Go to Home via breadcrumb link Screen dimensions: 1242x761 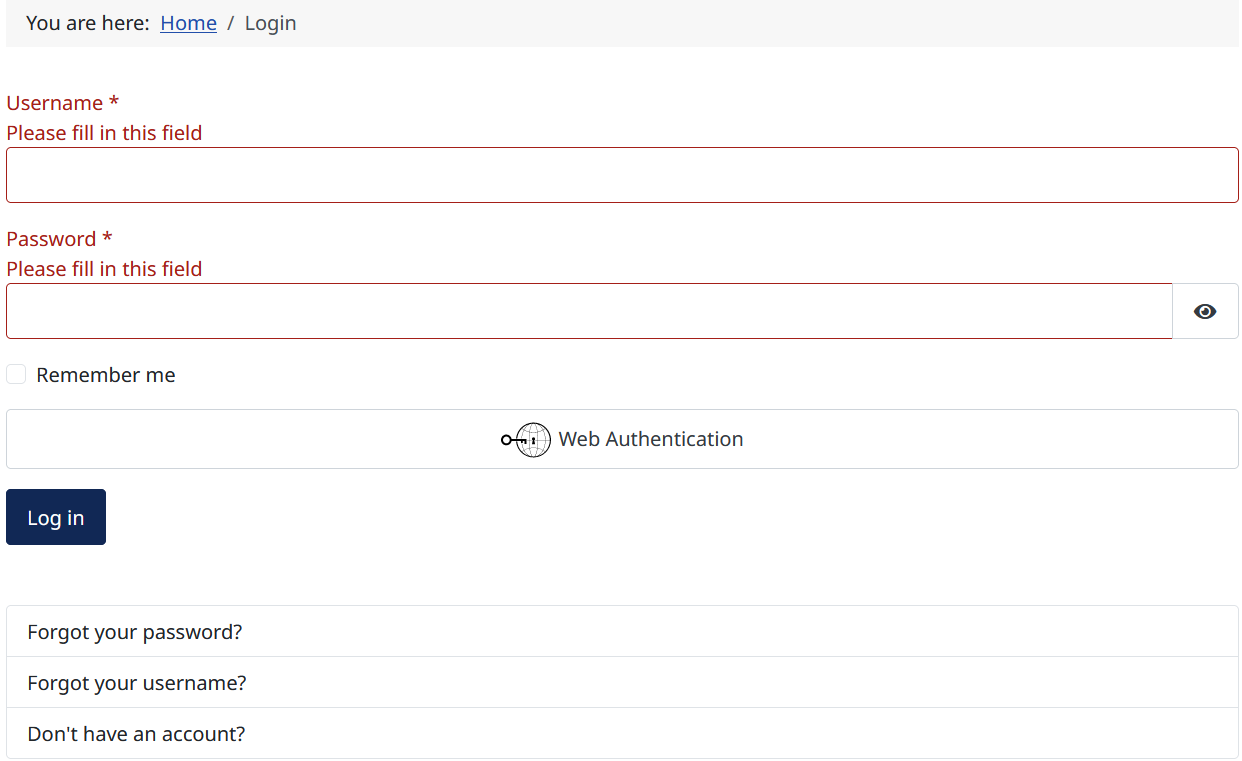188,23
